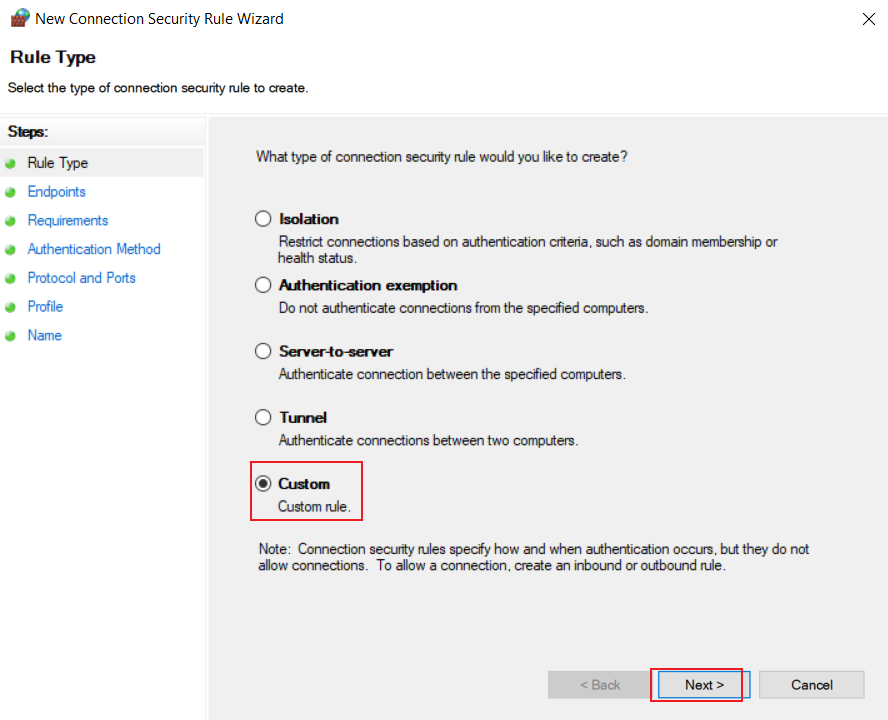This screenshot has width=888, height=720.
Task: Click green bullet beside Authentication Method step
Action: [10, 250]
